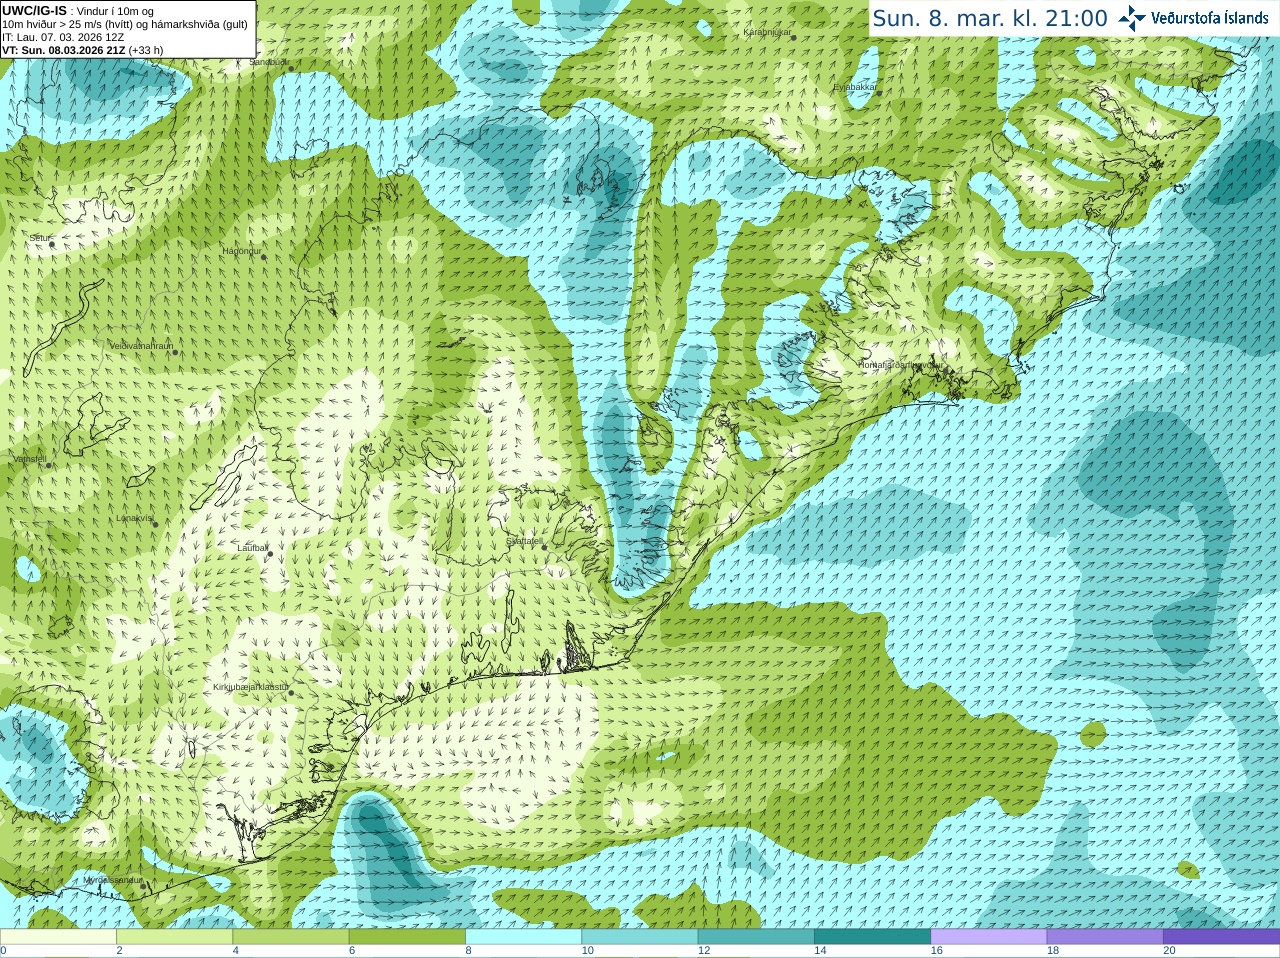The image size is (1280, 958).
Task: Click the legend scale number 16
Action: click(937, 951)
